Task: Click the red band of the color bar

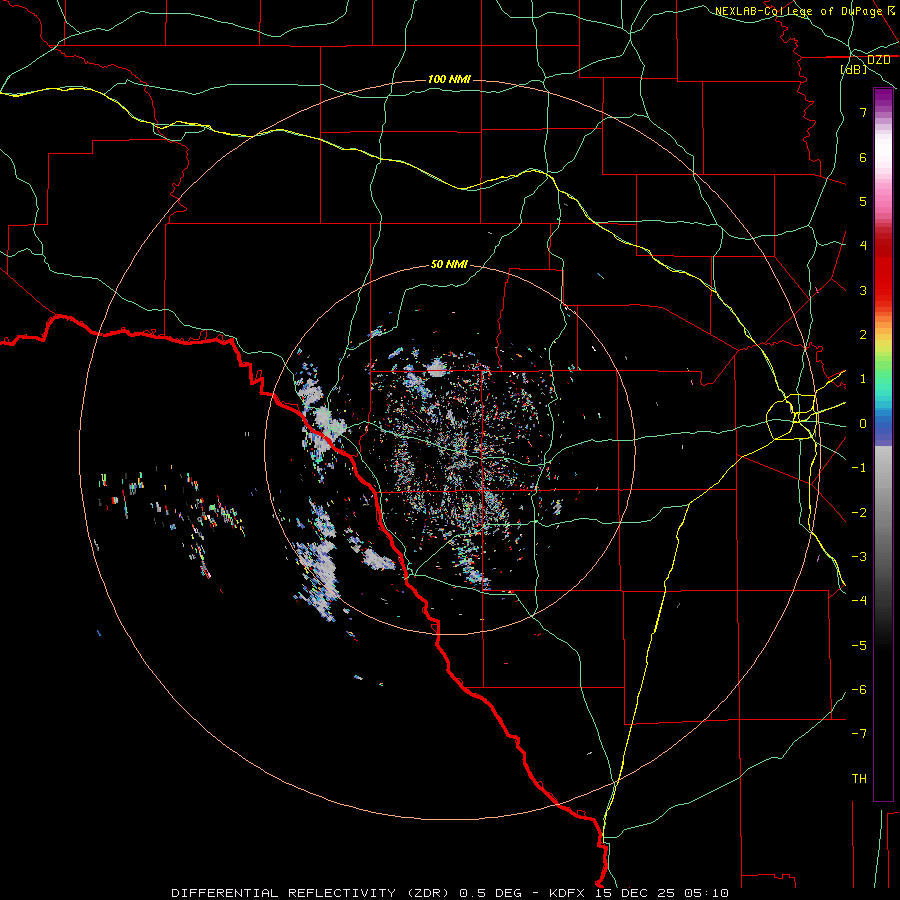Action: [883, 276]
